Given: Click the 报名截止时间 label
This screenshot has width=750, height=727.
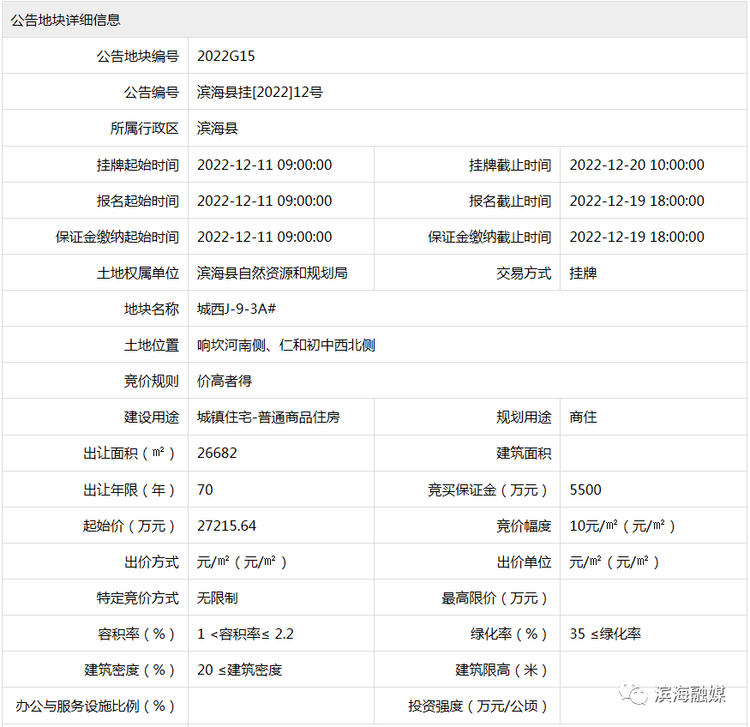Looking at the screenshot, I should (510, 201).
